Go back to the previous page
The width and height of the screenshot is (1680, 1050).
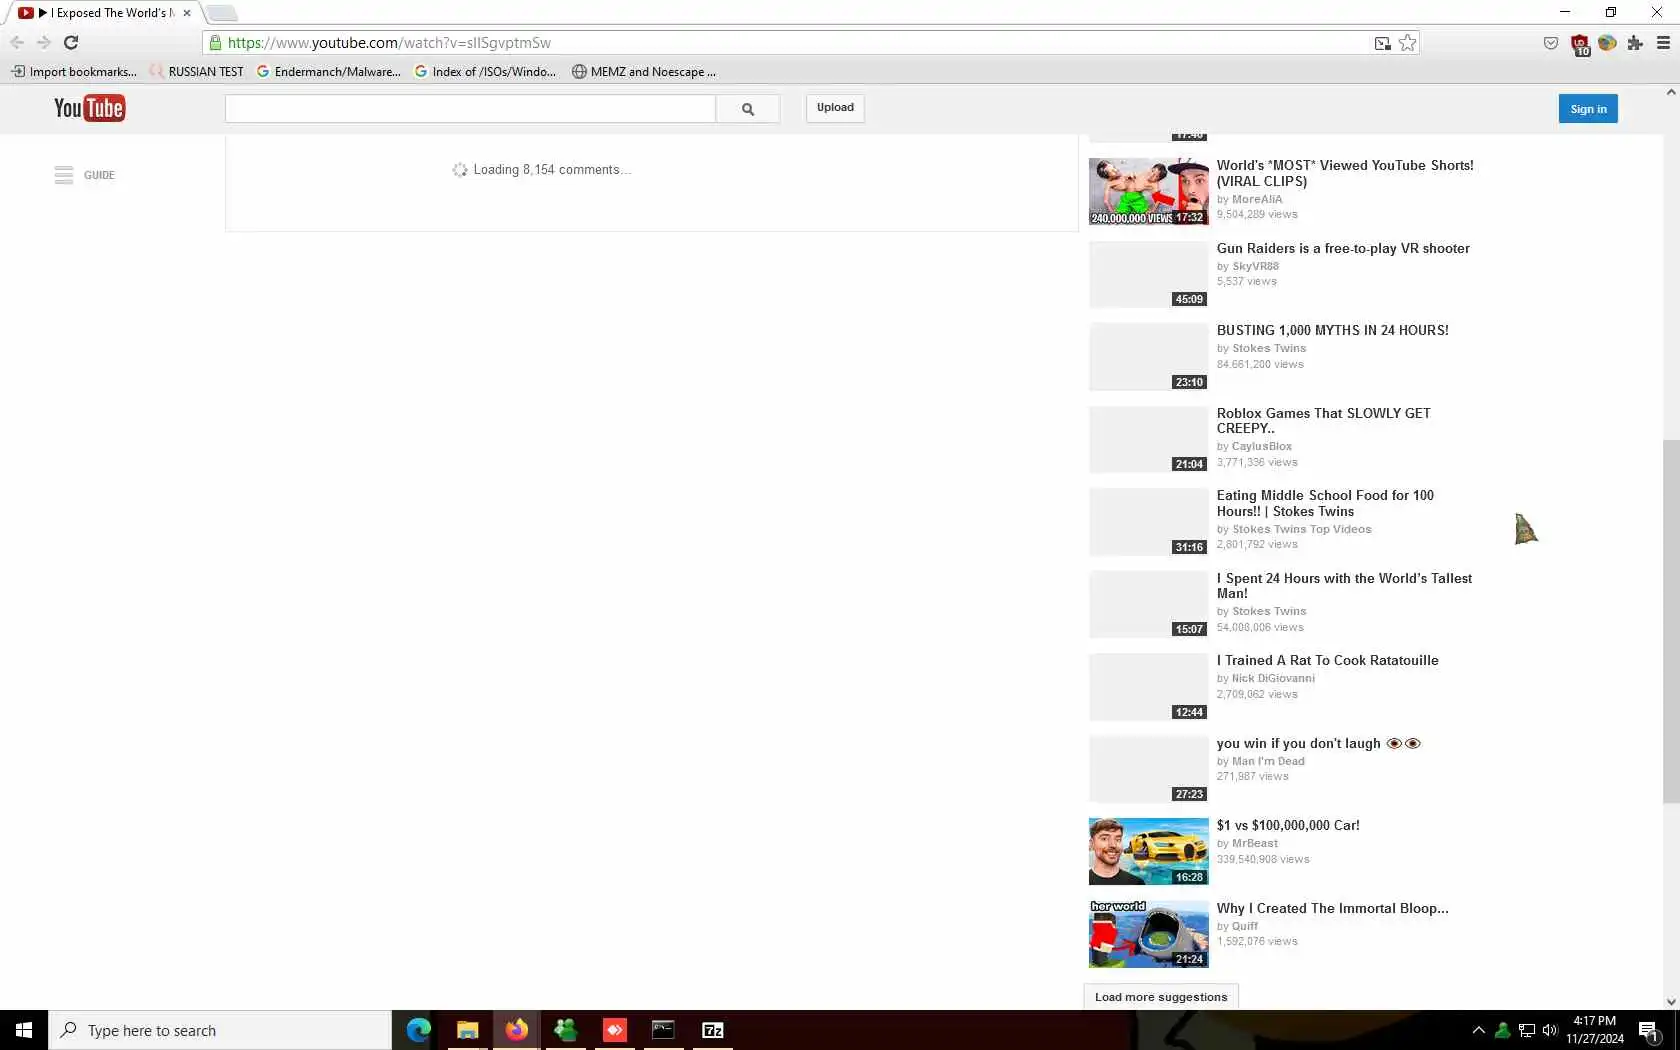point(17,42)
